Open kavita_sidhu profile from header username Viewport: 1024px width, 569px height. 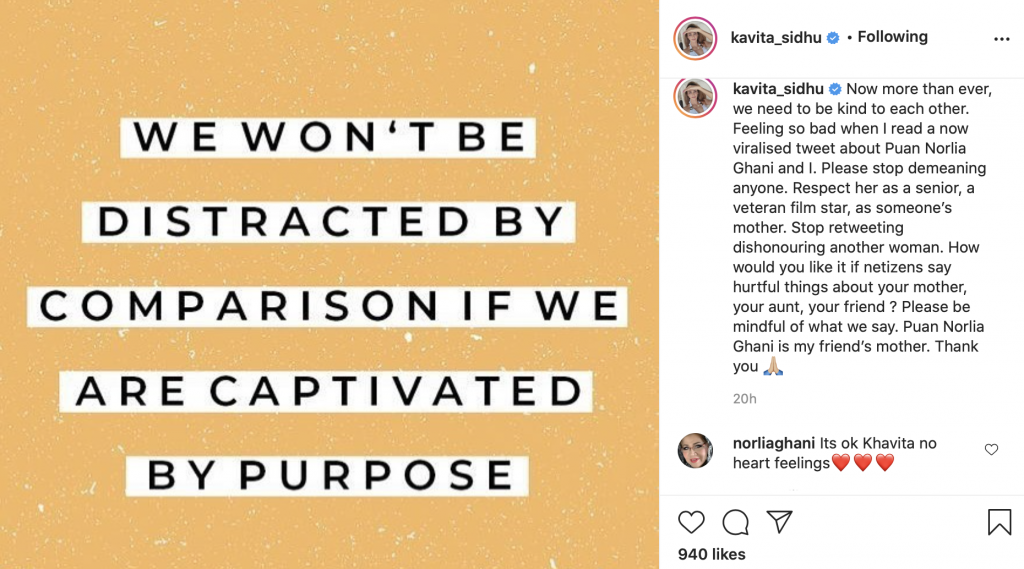[x=777, y=37]
